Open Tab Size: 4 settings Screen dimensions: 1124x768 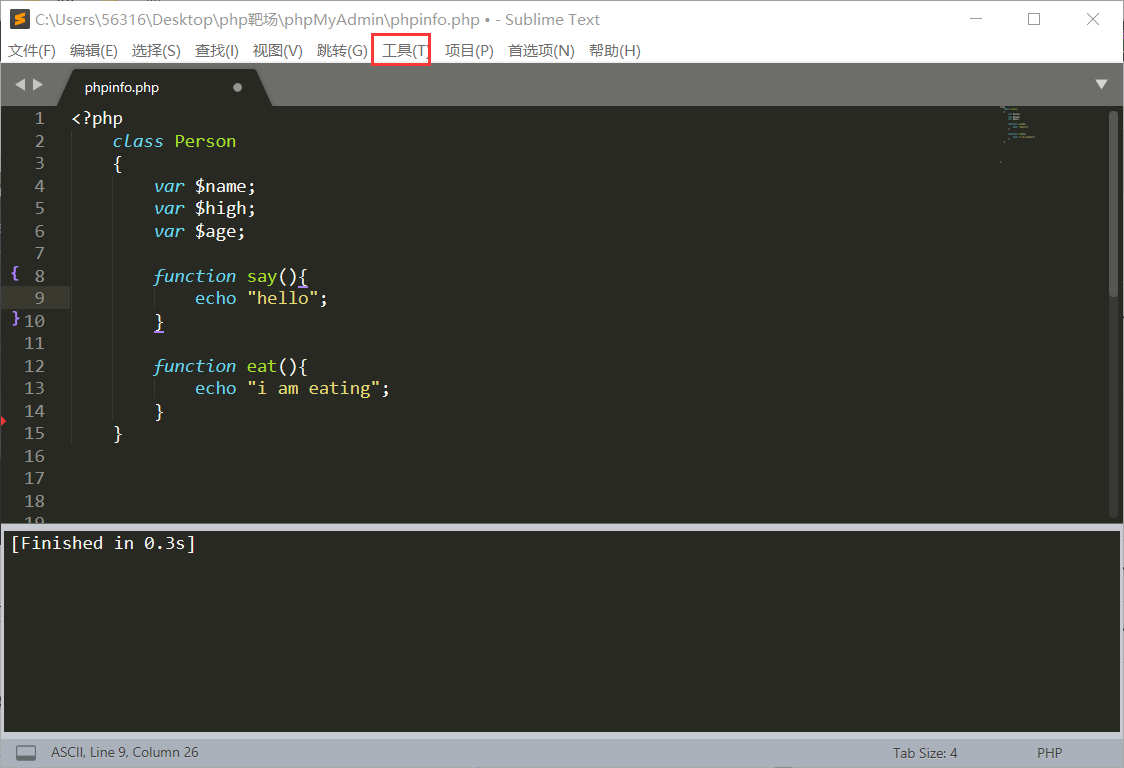click(925, 753)
